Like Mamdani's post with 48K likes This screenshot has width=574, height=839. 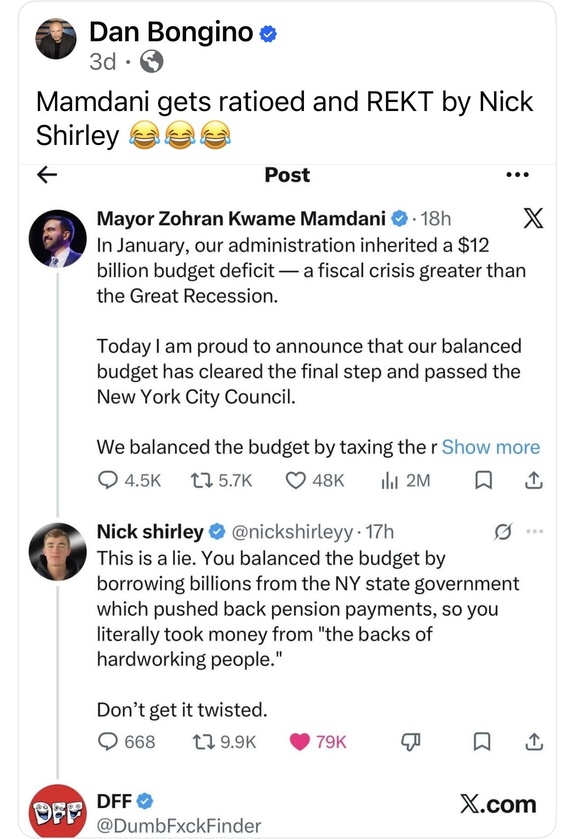point(315,480)
